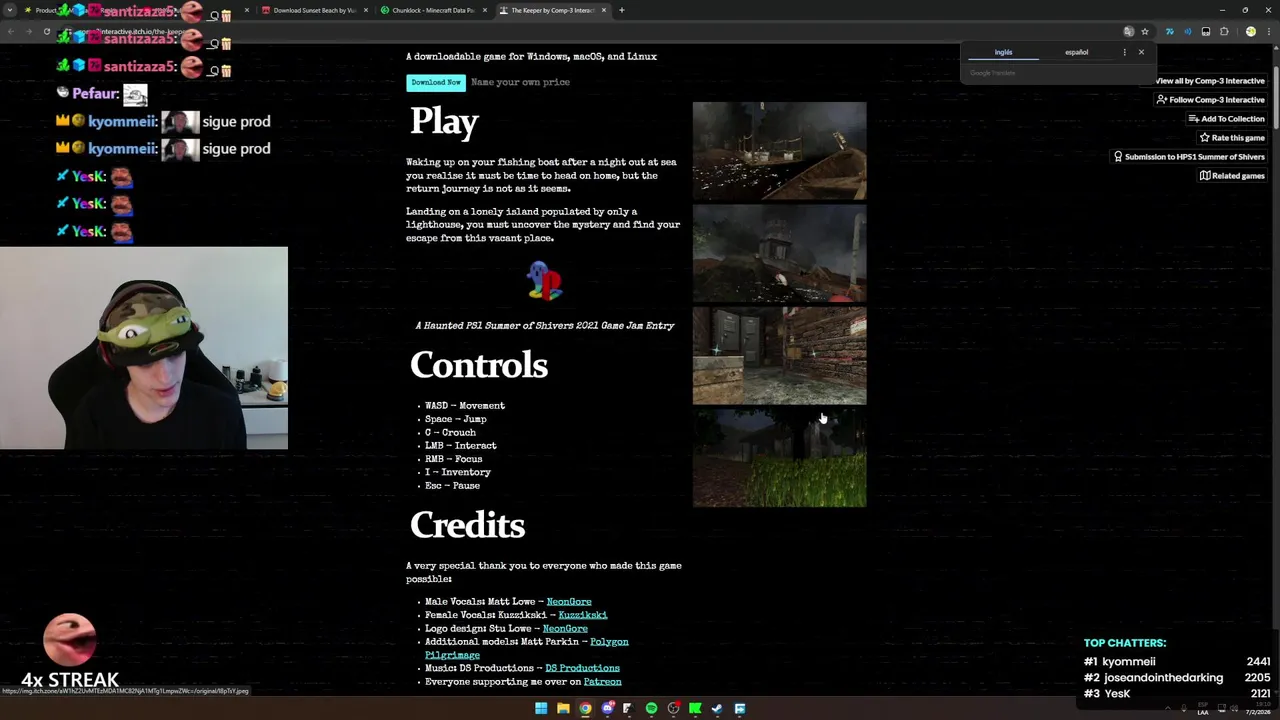This screenshot has width=1280, height=720.
Task: Open the lighthouse island screenshot thumbnail
Action: tap(779, 254)
